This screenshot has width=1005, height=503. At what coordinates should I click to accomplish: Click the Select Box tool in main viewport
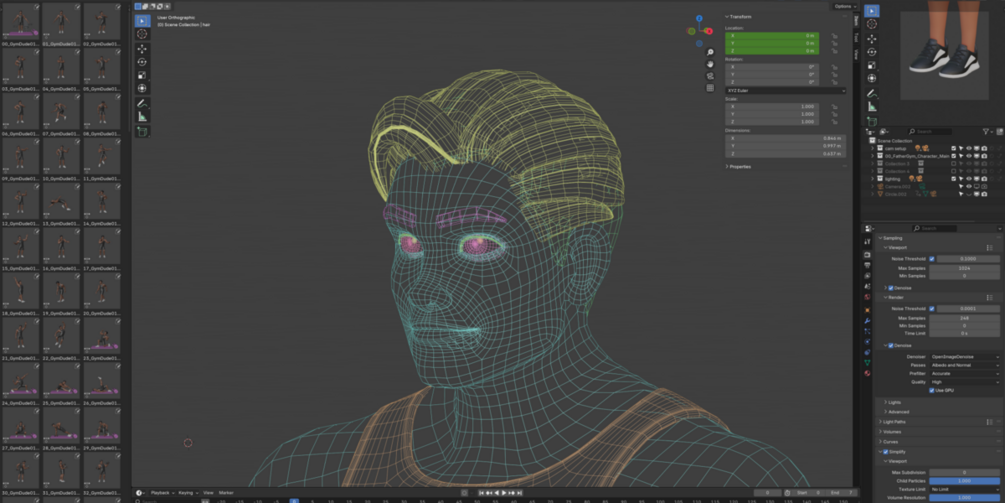(142, 21)
